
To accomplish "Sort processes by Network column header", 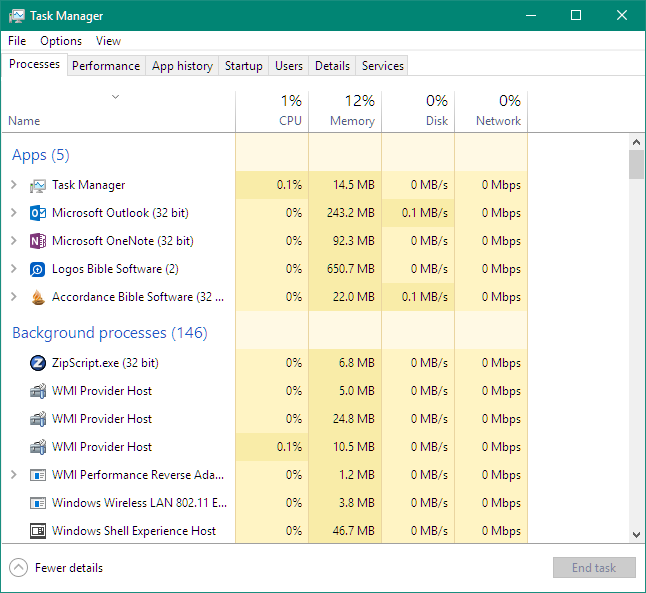I will pos(491,111).
